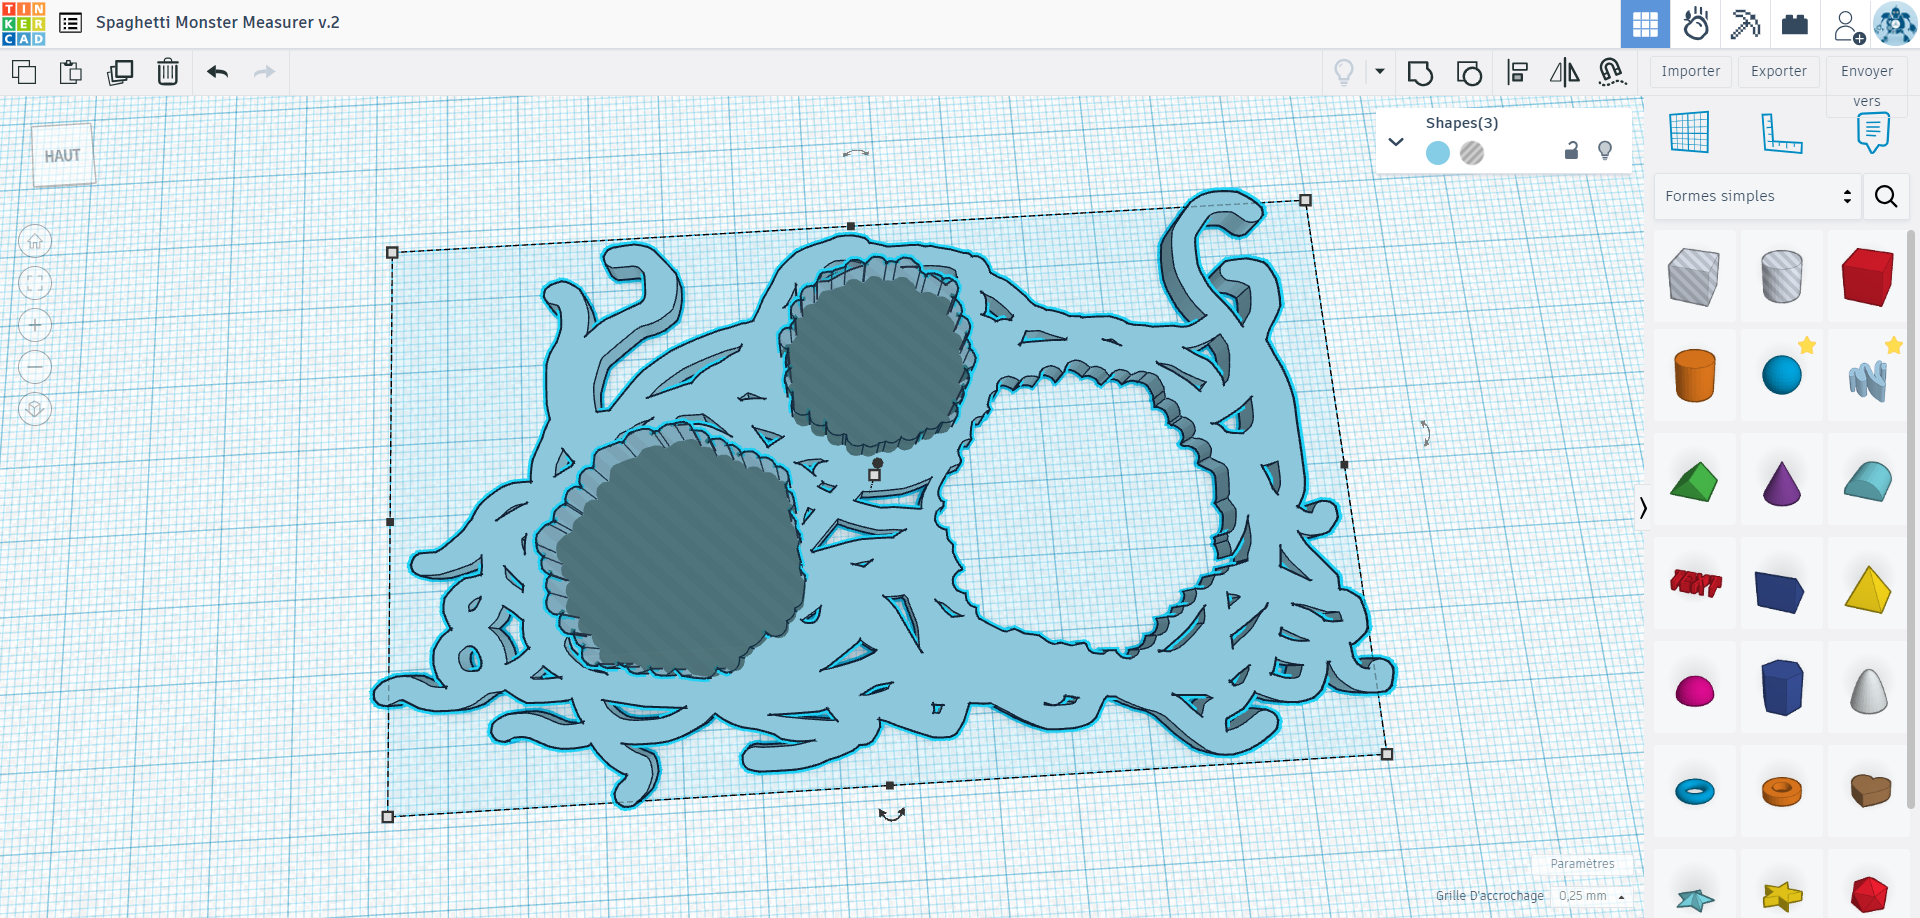Invite a collaborator via person-plus icon
The height and width of the screenshot is (918, 1920).
click(1848, 26)
